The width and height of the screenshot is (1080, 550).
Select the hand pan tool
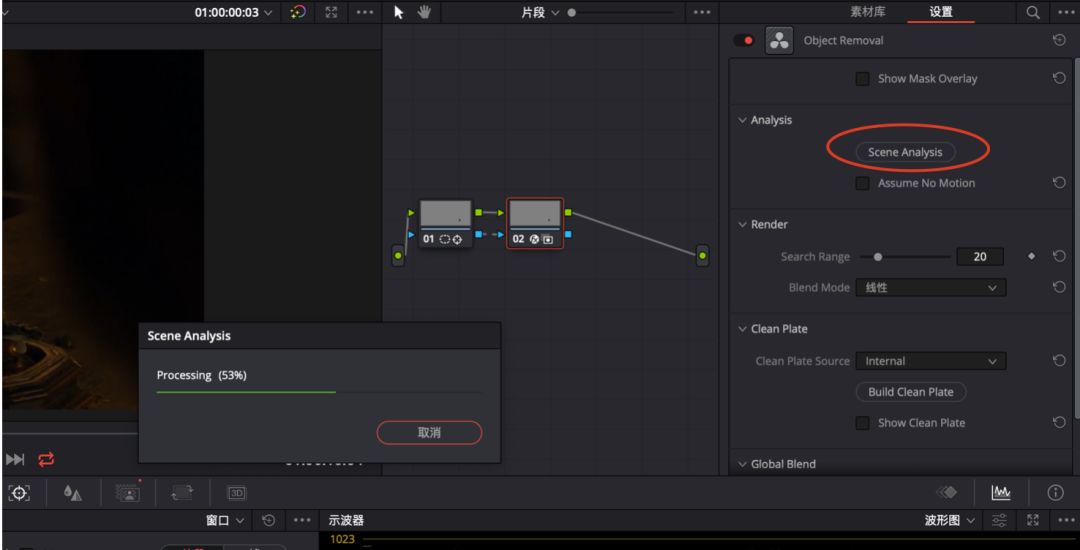424,12
